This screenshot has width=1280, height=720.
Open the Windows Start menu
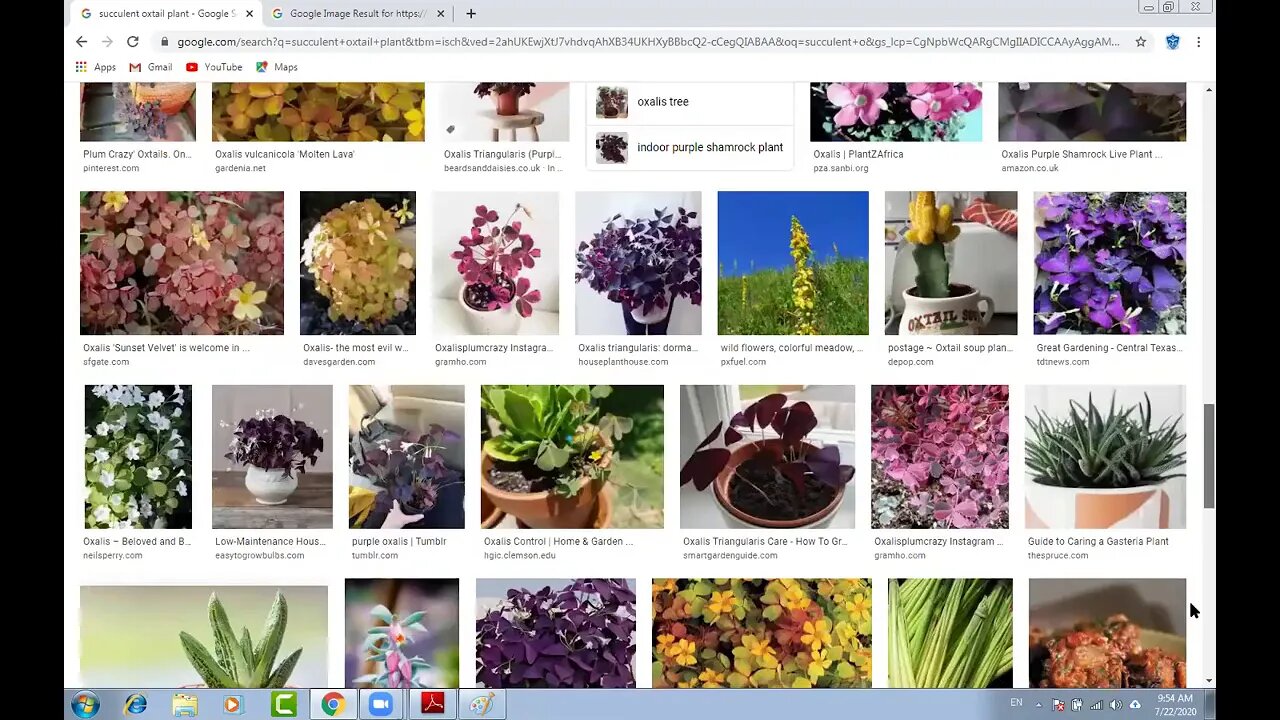coord(85,704)
